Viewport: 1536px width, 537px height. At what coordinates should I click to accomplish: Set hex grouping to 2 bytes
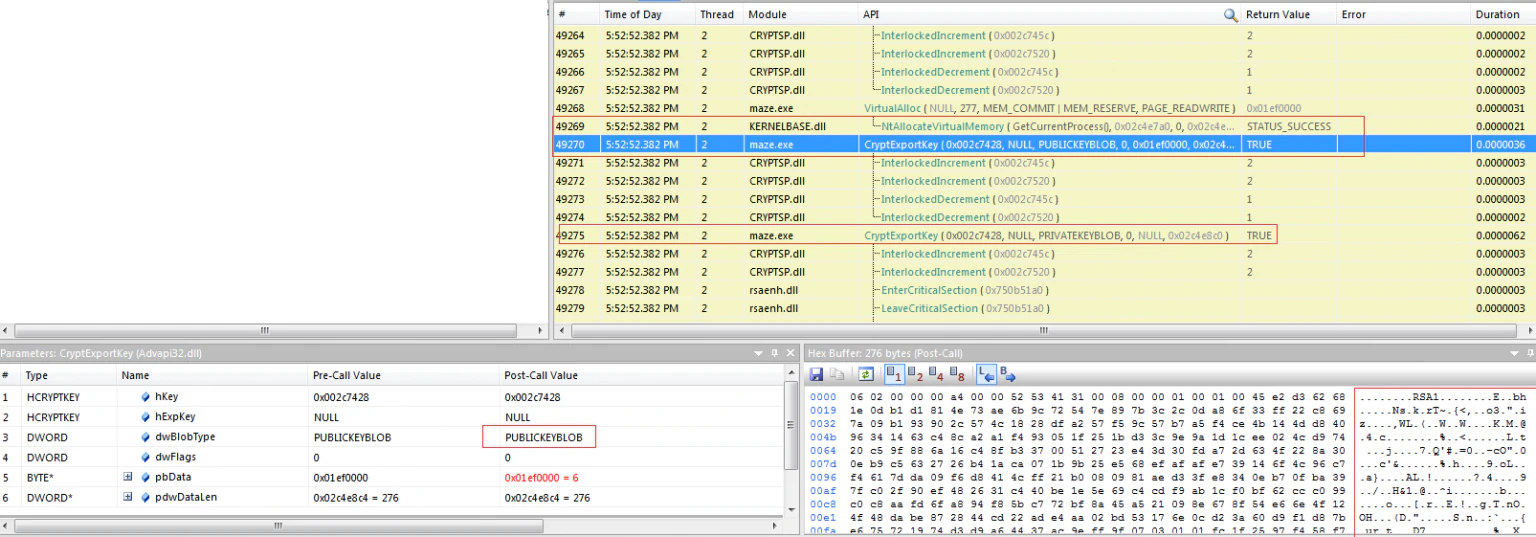(916, 375)
